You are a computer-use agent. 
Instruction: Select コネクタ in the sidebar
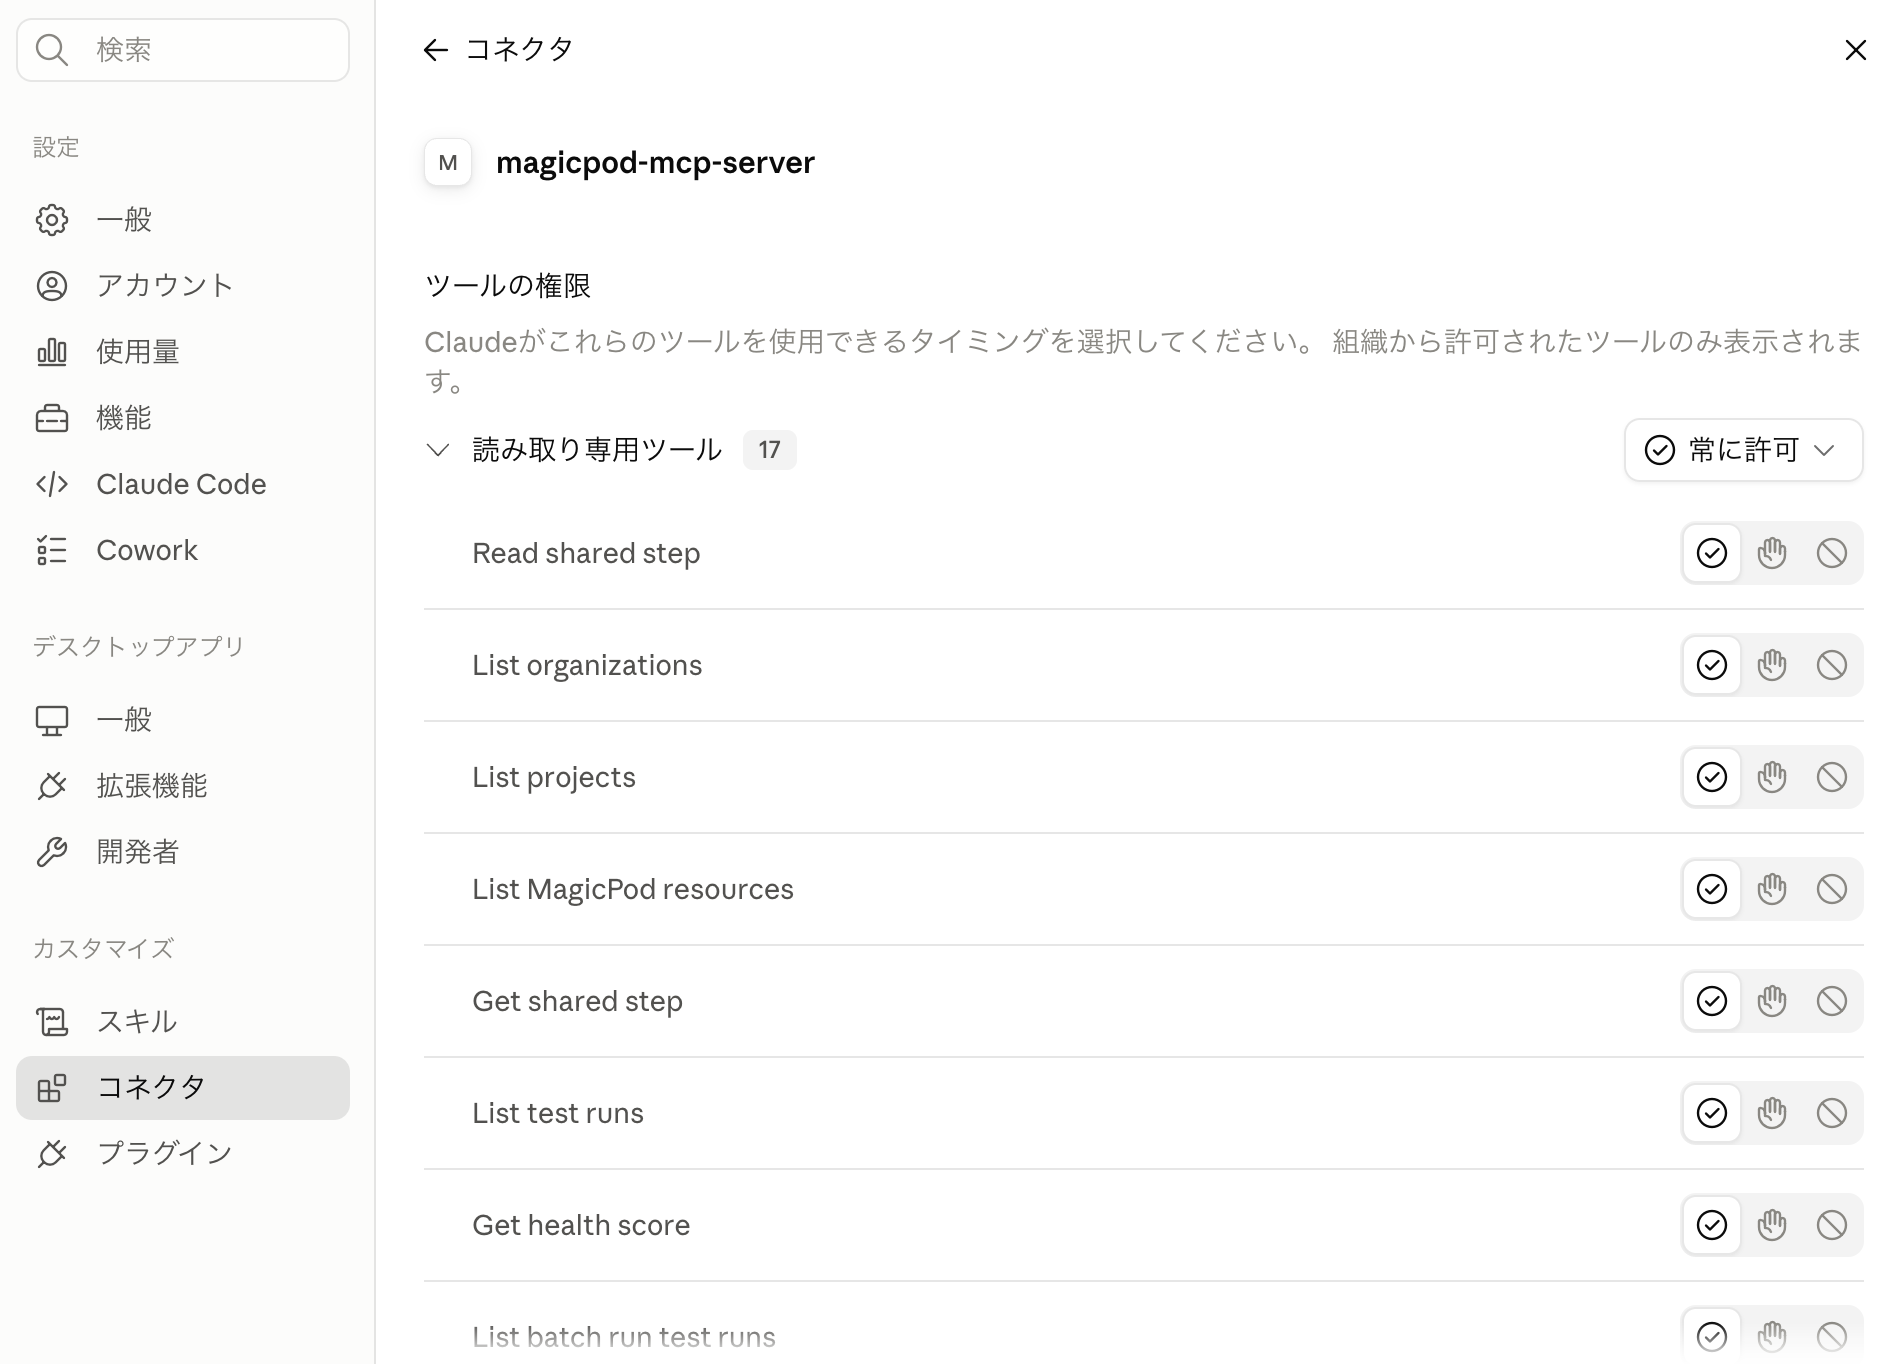click(183, 1087)
